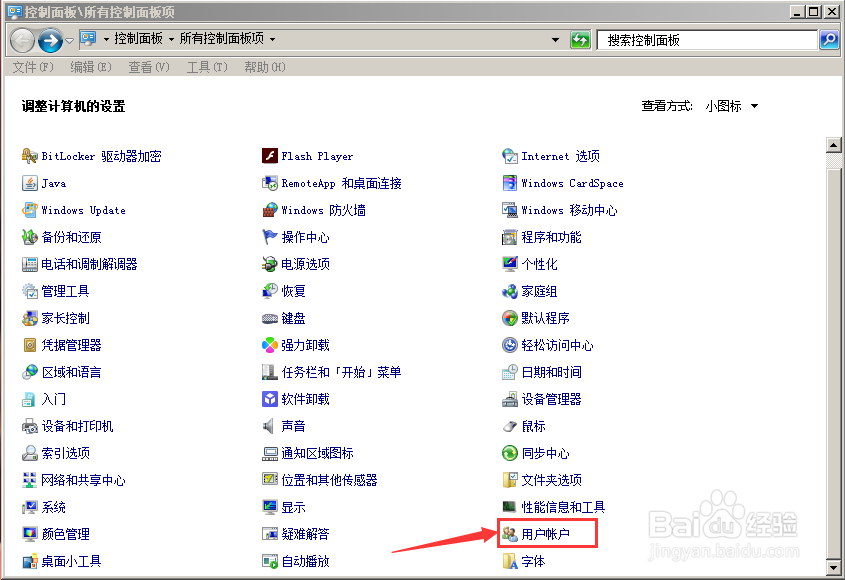The image size is (845, 580).
Task: Click 轻松访问中心 icon
Action: coord(509,346)
